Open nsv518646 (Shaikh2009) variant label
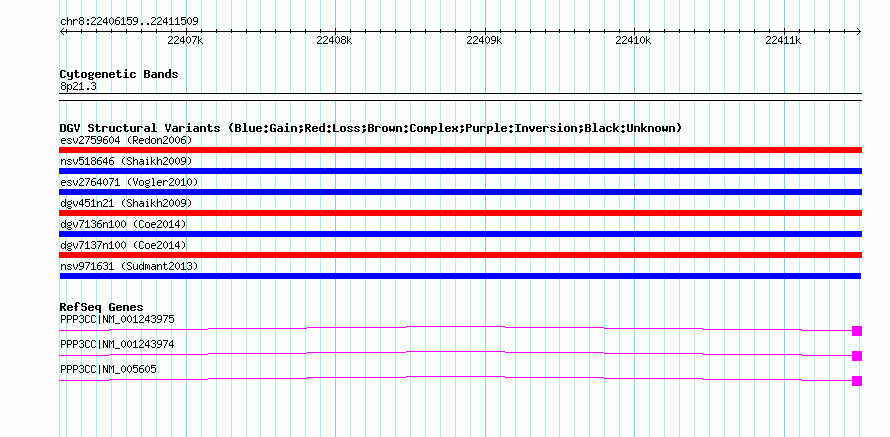Screen dimensions: 890x437 click(x=126, y=161)
